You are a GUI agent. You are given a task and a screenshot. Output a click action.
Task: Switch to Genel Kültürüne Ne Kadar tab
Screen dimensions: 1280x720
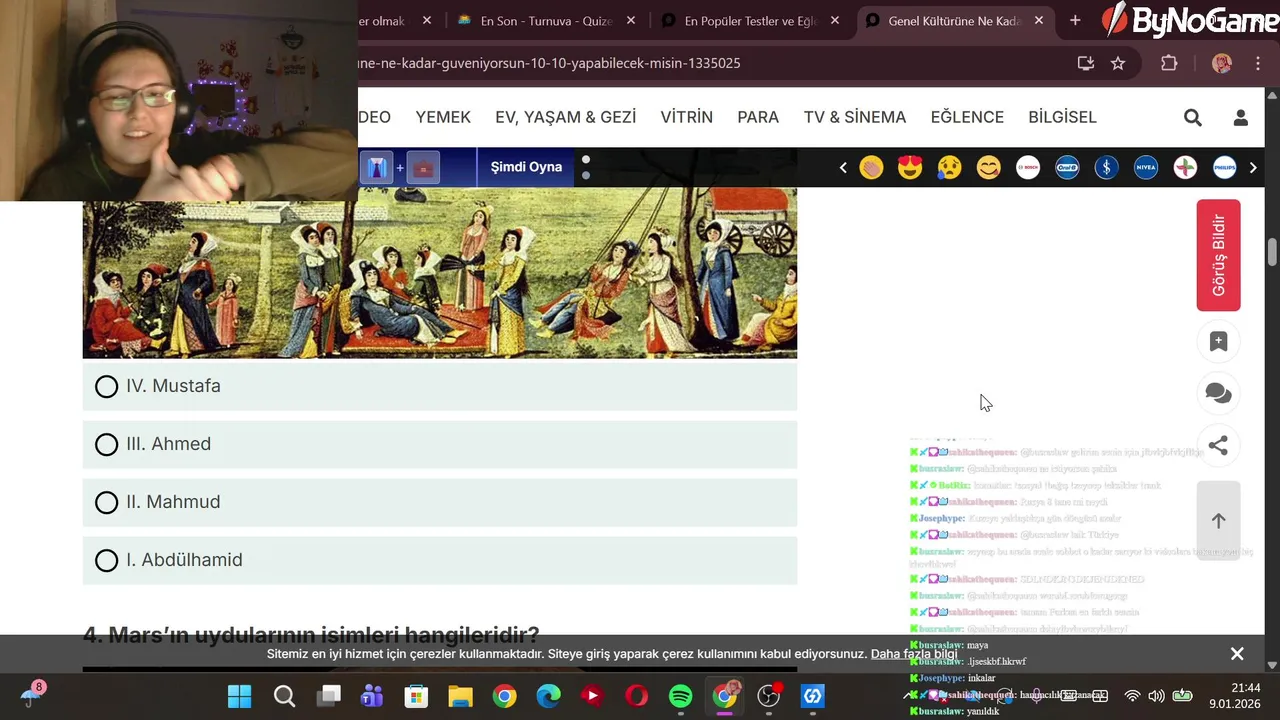click(x=953, y=21)
